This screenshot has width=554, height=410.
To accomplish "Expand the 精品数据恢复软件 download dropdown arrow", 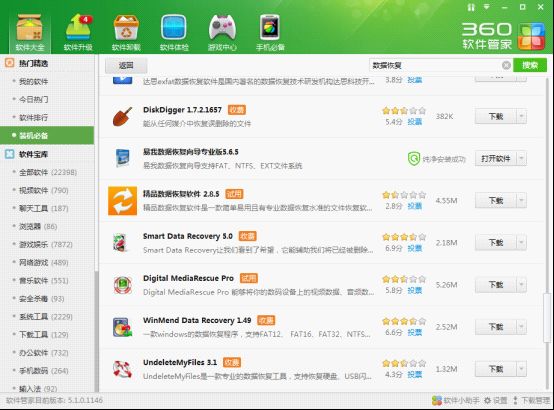I will [521, 200].
